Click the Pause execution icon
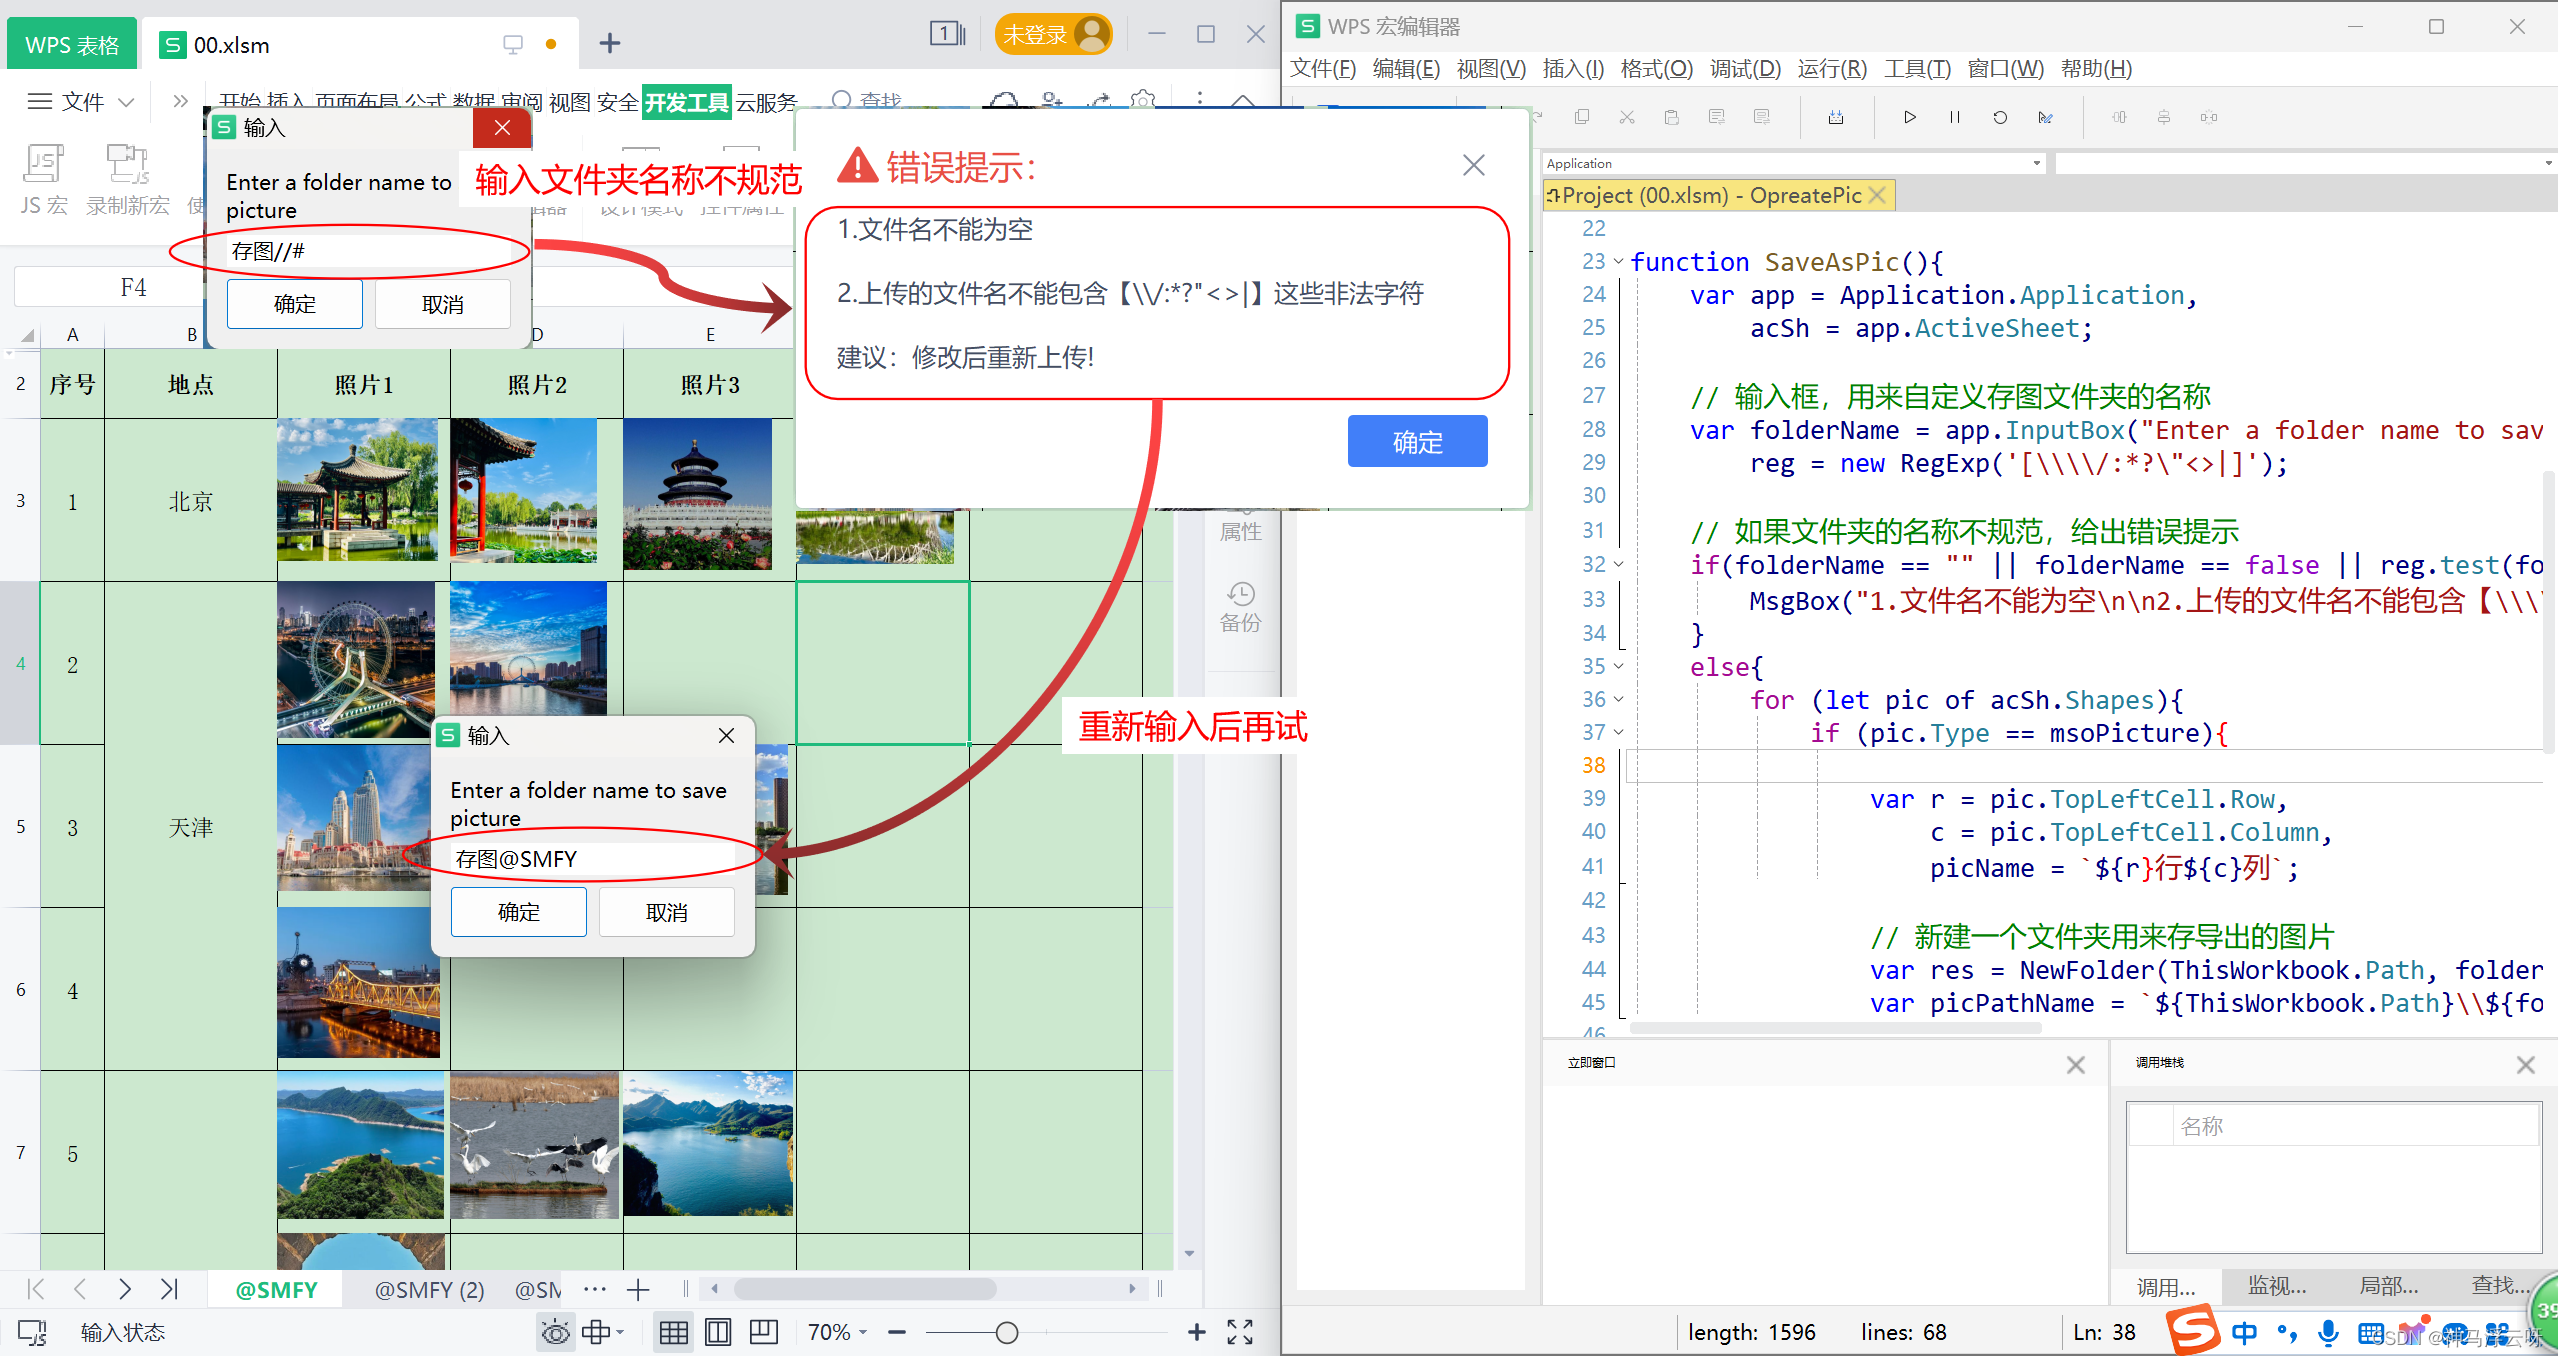This screenshot has width=2559, height=1357. [1954, 117]
